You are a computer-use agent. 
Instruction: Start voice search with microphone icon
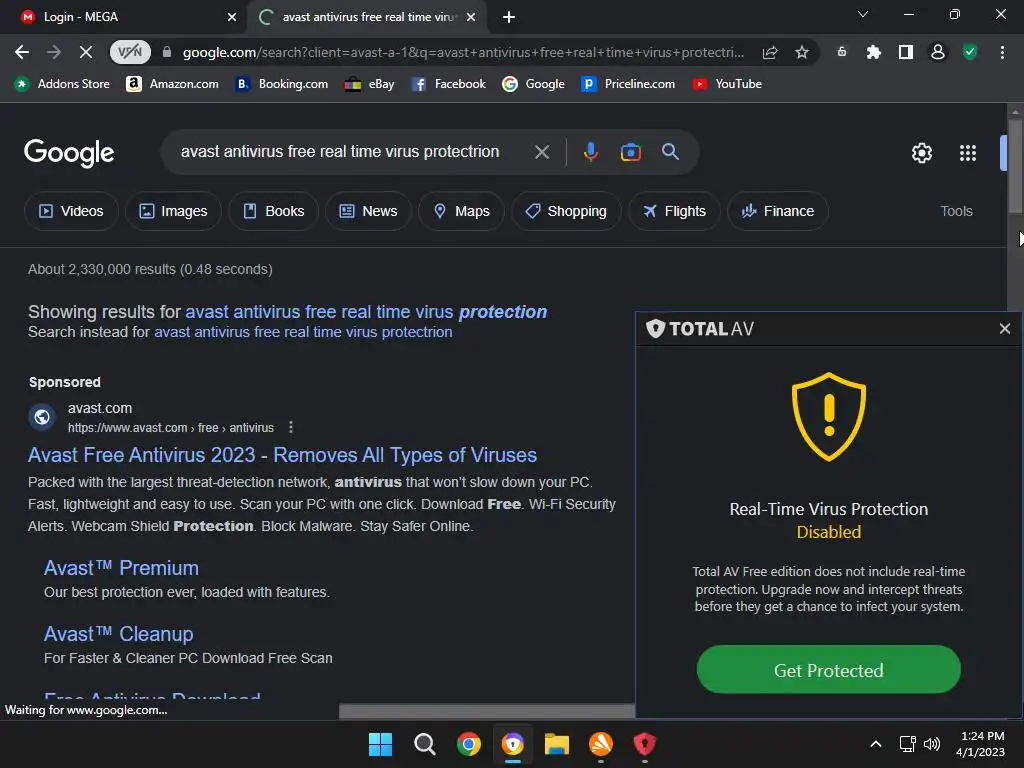pyautogui.click(x=590, y=152)
